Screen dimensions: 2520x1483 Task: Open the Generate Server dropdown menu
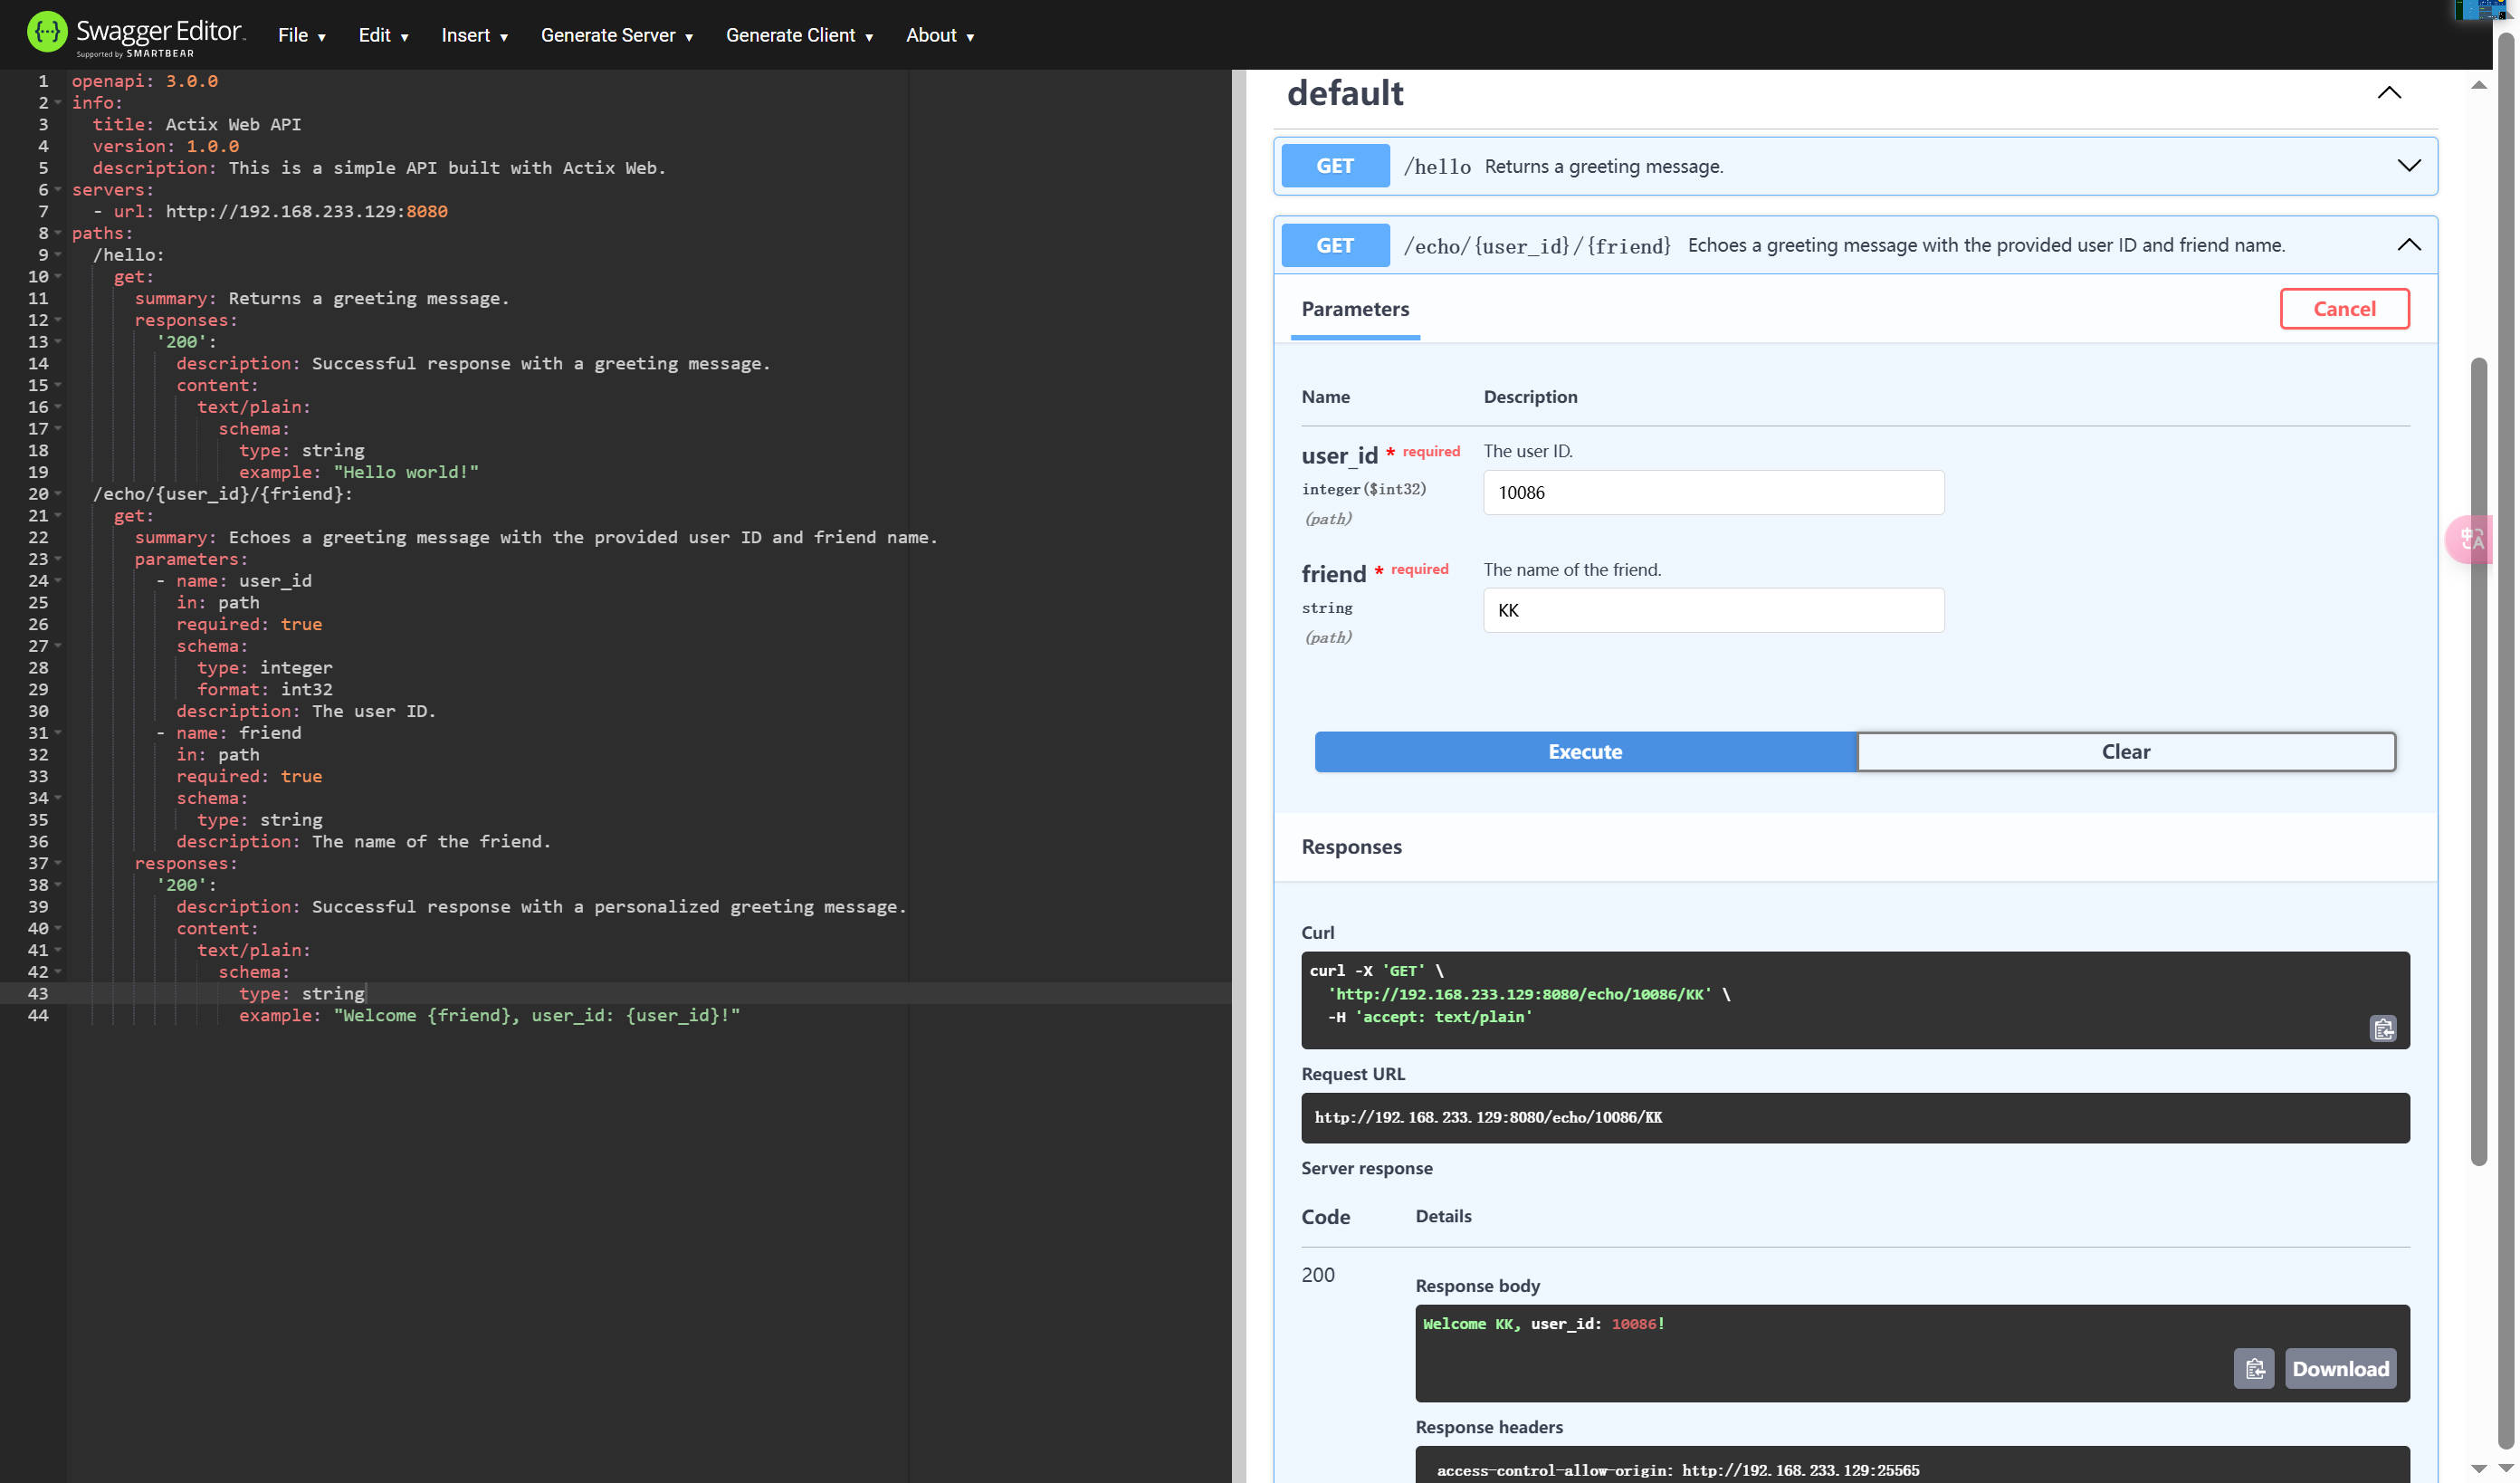(616, 36)
